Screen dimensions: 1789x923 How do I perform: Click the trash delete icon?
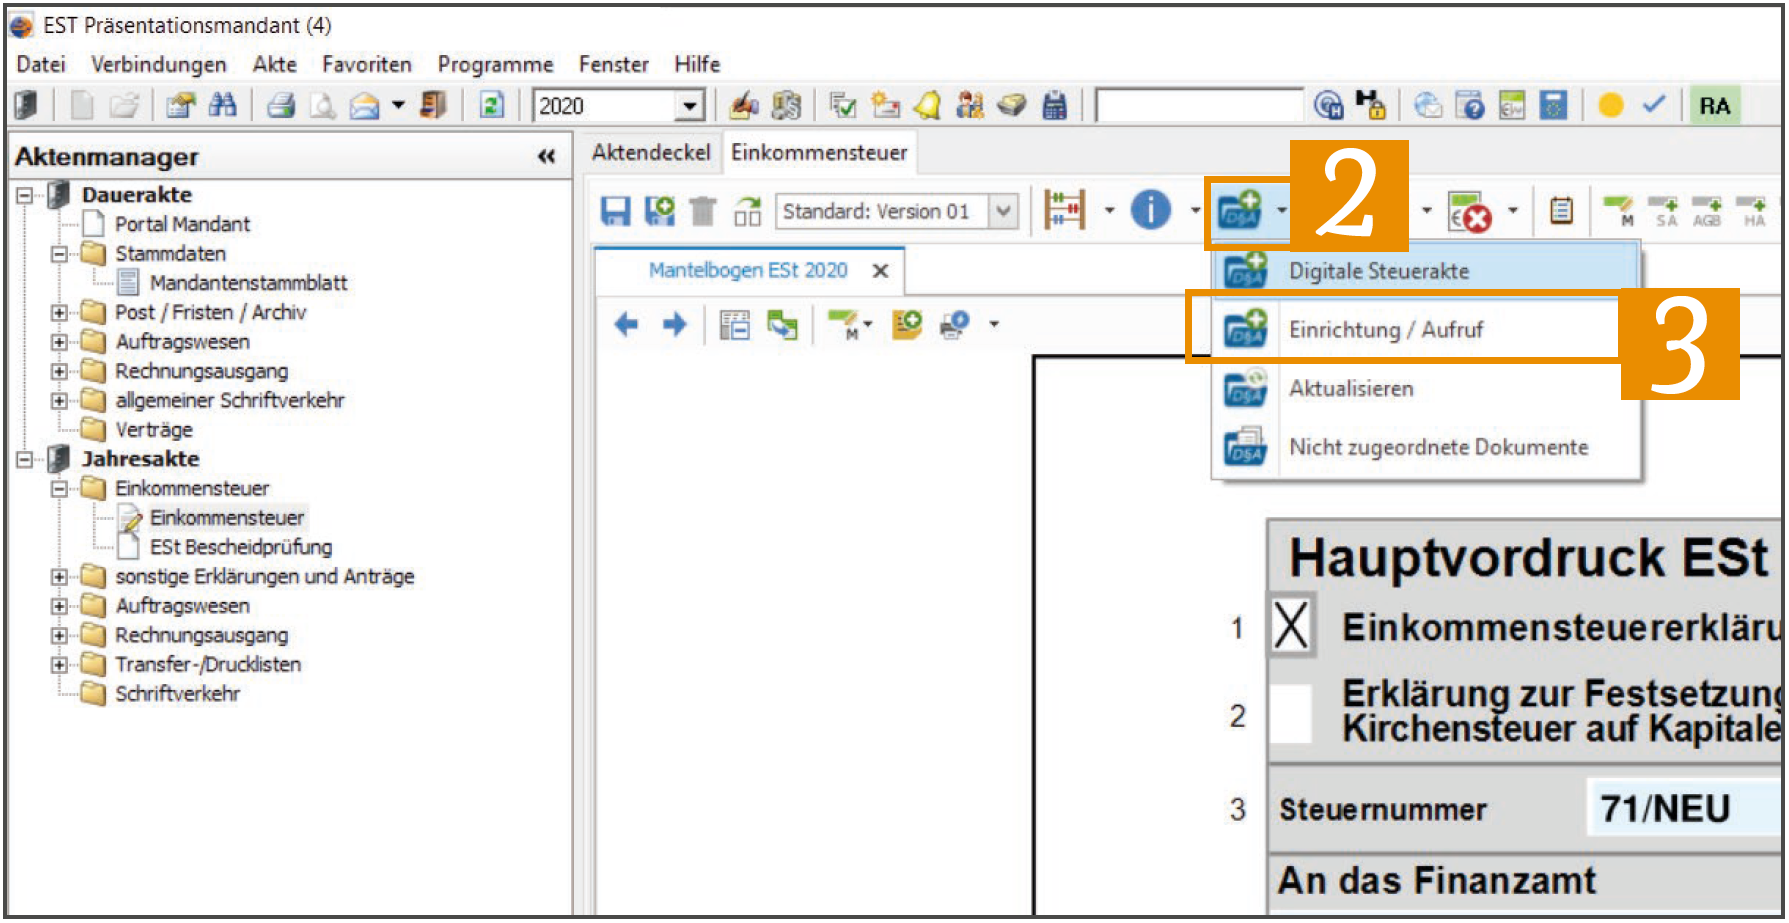(703, 211)
